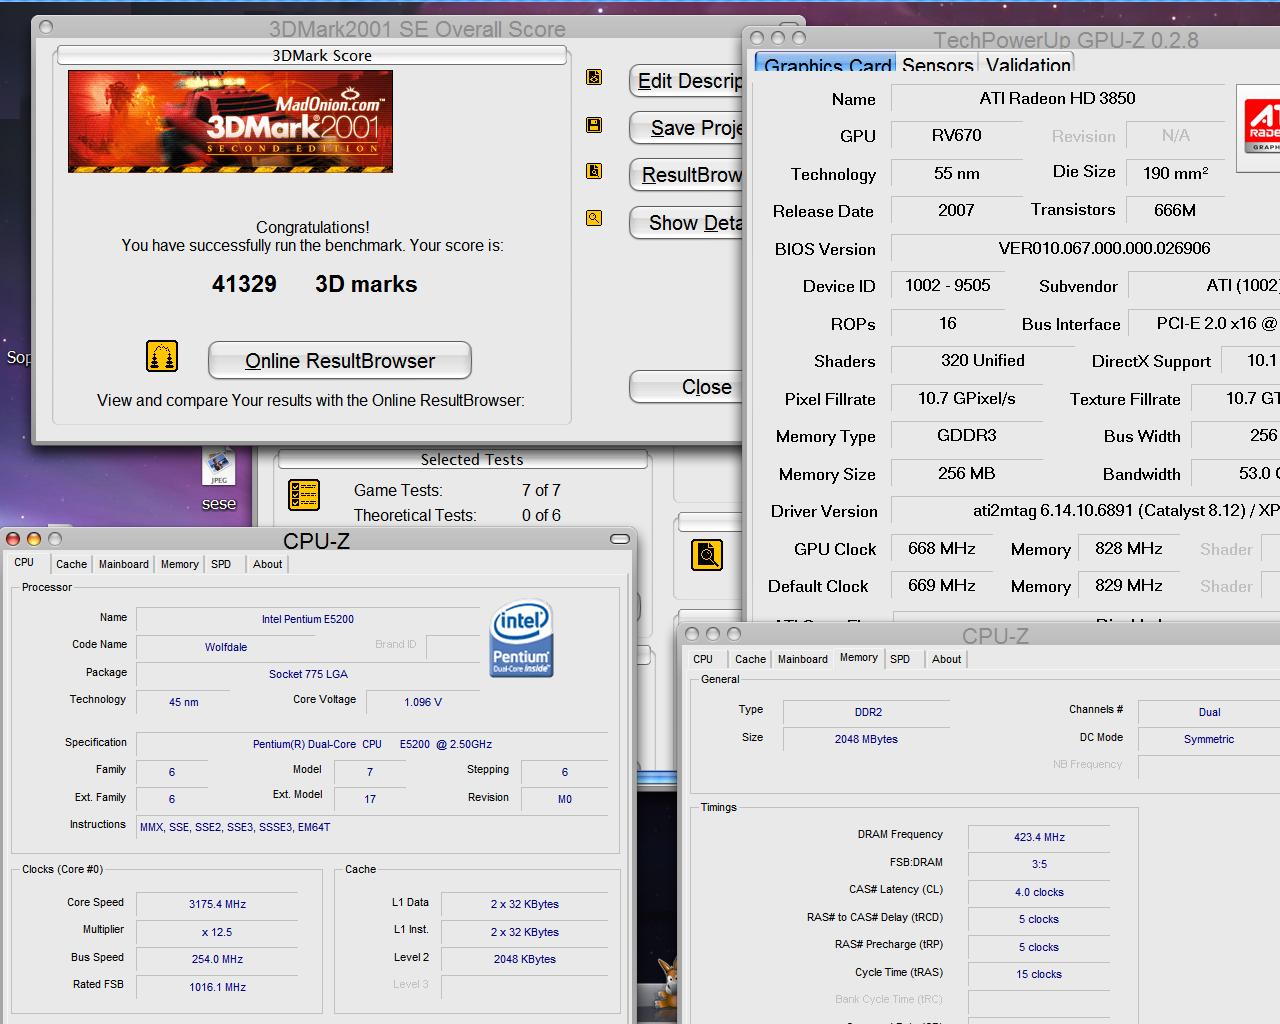Viewport: 1280px width, 1024px height.
Task: Click the GPU Clock 668 MHz field
Action: tap(942, 548)
